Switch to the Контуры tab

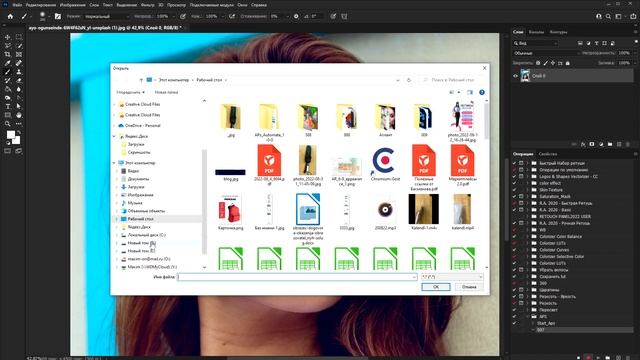pyautogui.click(x=558, y=32)
